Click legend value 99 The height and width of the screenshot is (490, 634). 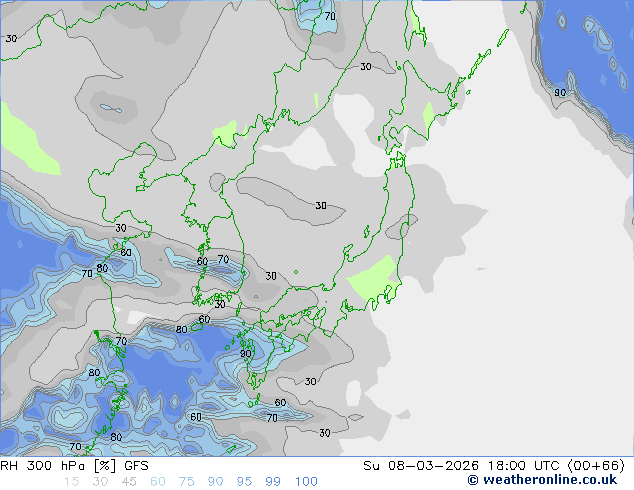pos(273,482)
